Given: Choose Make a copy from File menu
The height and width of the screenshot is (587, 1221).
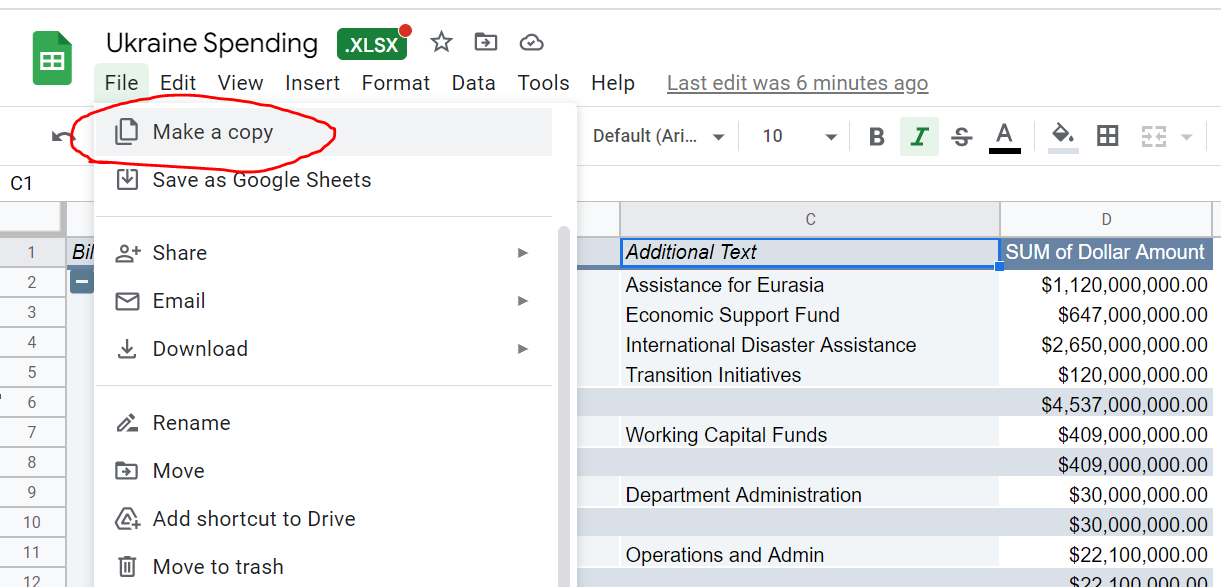Looking at the screenshot, I should pos(324,132).
